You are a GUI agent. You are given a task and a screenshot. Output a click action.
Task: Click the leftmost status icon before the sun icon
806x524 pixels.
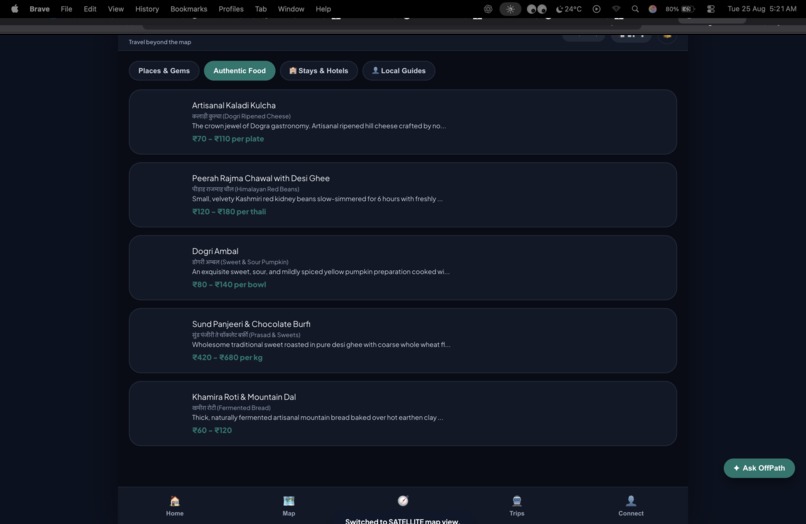click(x=488, y=9)
